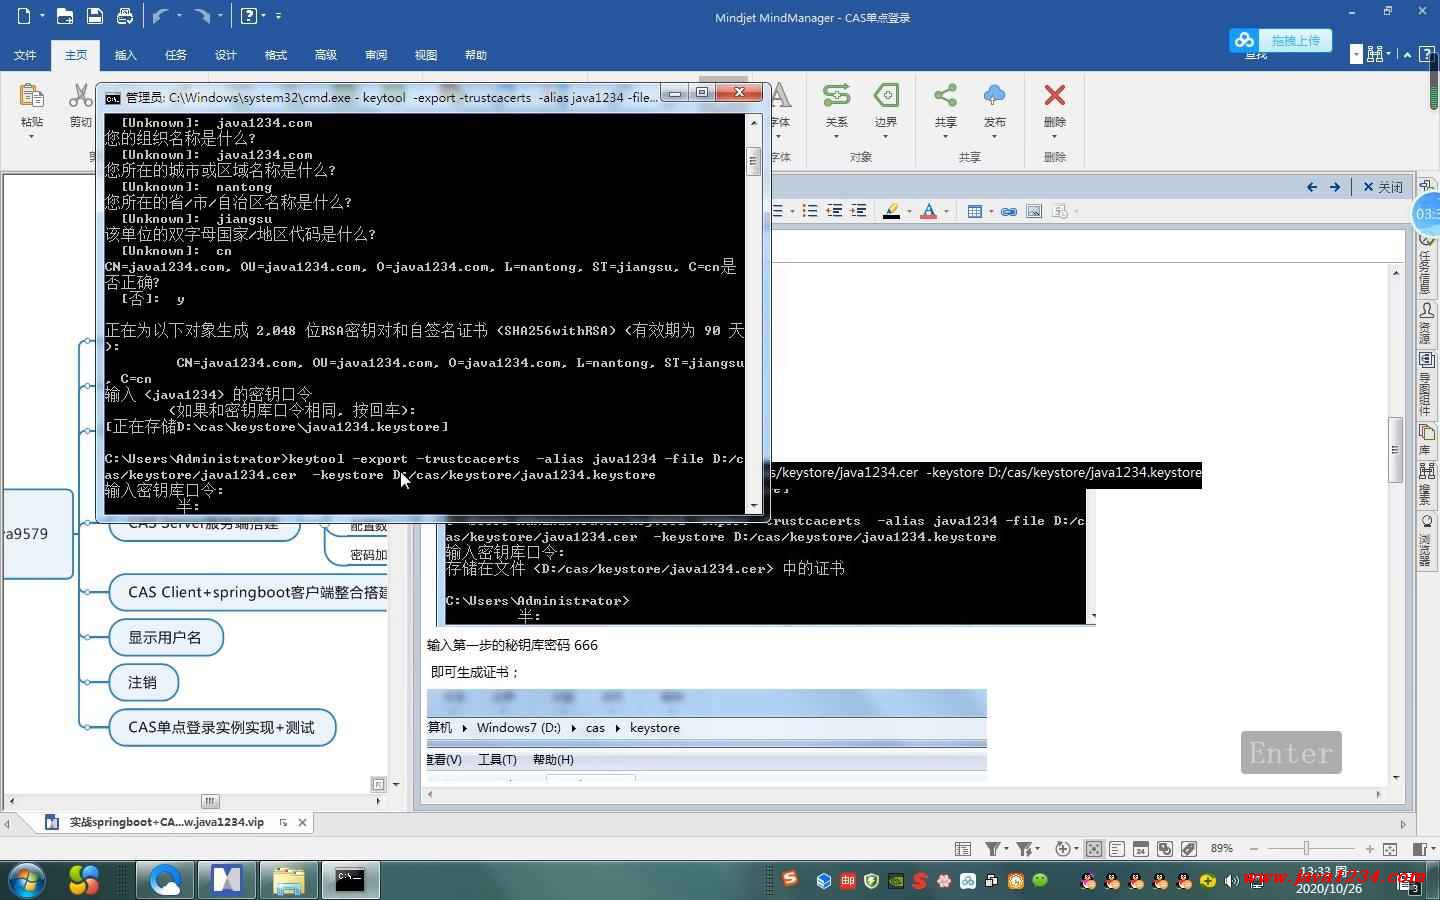Click the Windows Start orb
The image size is (1440, 900).
[x=26, y=880]
